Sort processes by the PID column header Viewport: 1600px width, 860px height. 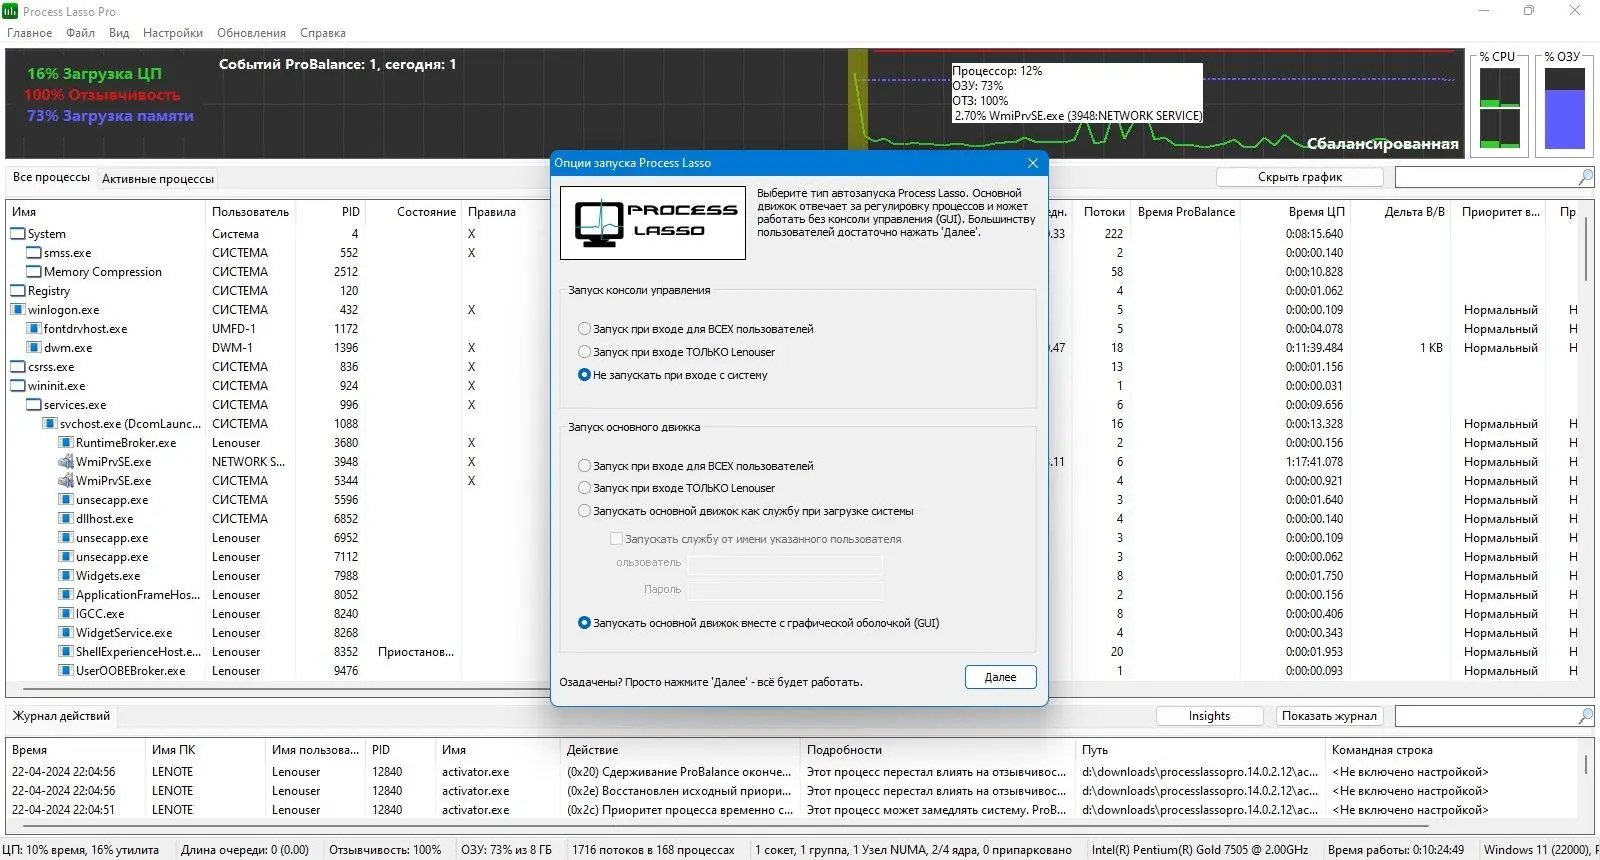tap(331, 212)
